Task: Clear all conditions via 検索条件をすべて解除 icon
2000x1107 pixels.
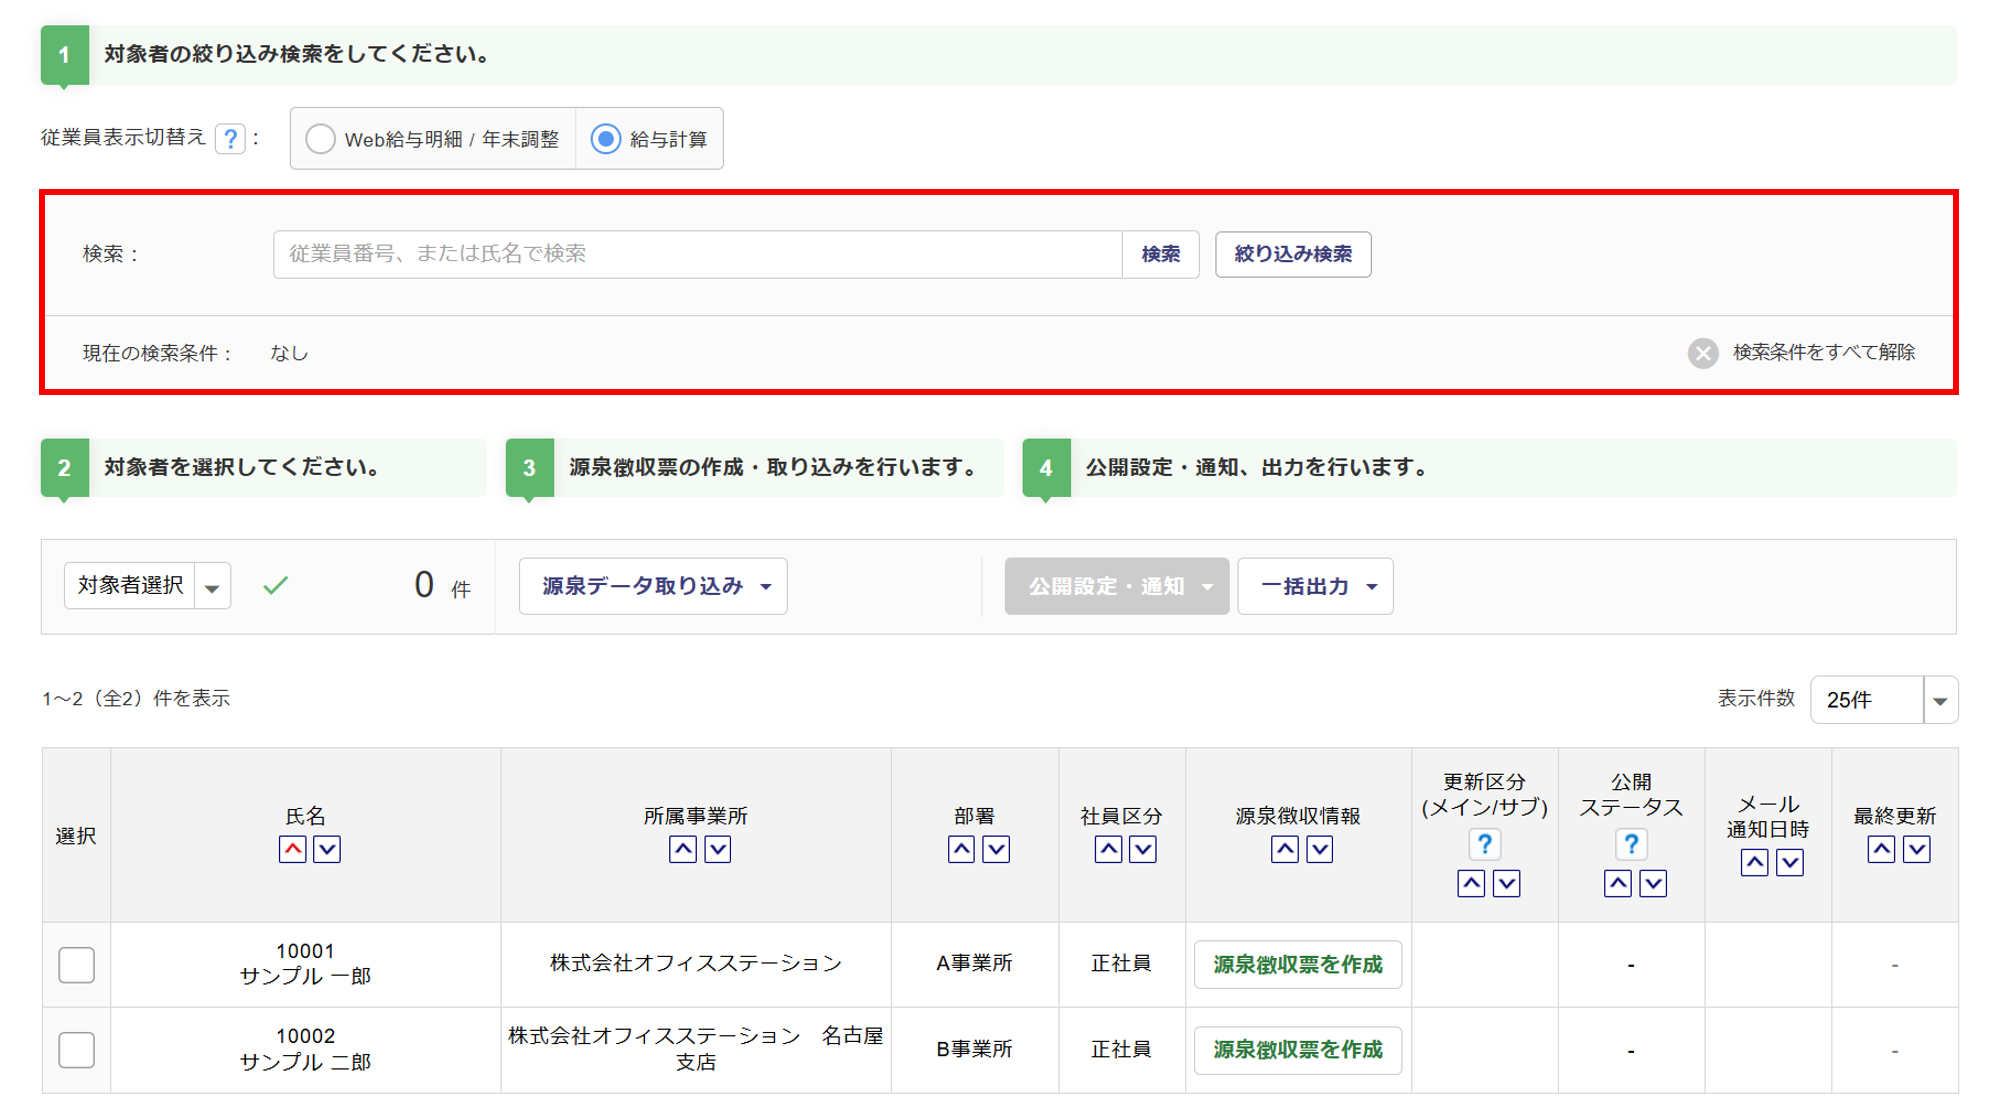Action: tap(1703, 353)
